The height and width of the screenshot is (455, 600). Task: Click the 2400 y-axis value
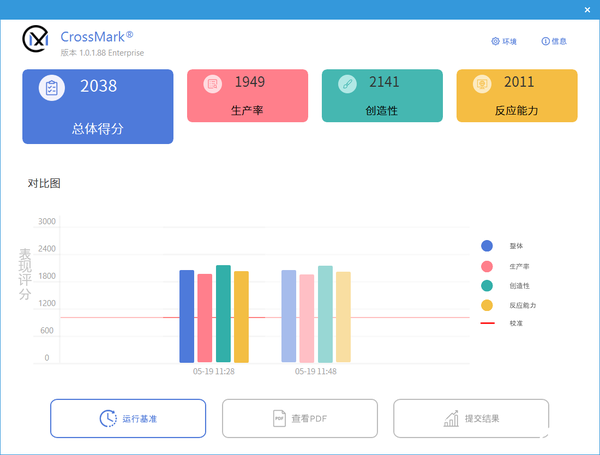pos(47,249)
